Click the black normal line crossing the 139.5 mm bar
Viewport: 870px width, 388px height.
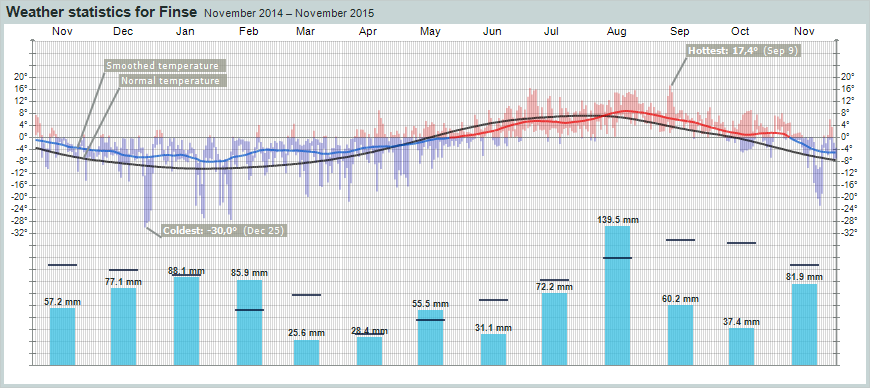coord(618,258)
